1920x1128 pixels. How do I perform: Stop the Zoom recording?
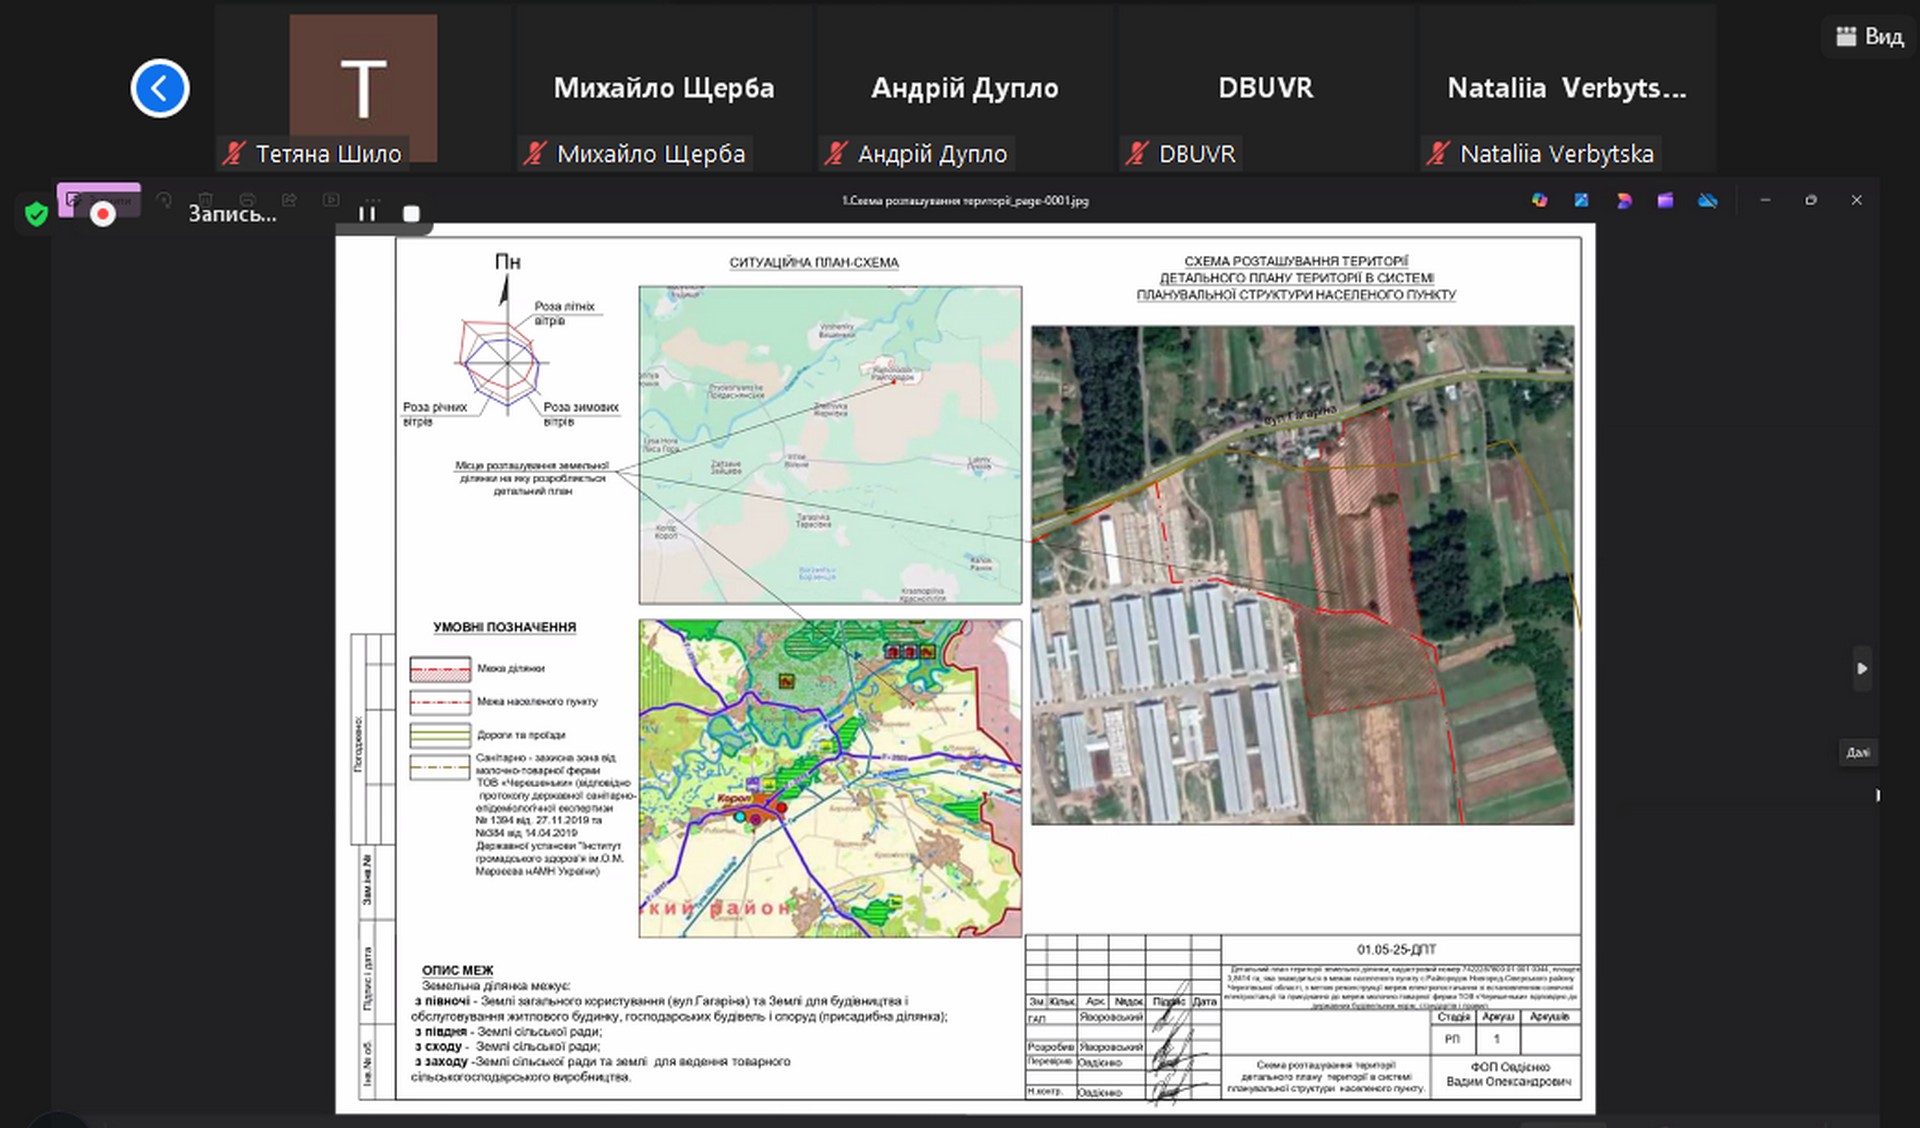click(411, 213)
